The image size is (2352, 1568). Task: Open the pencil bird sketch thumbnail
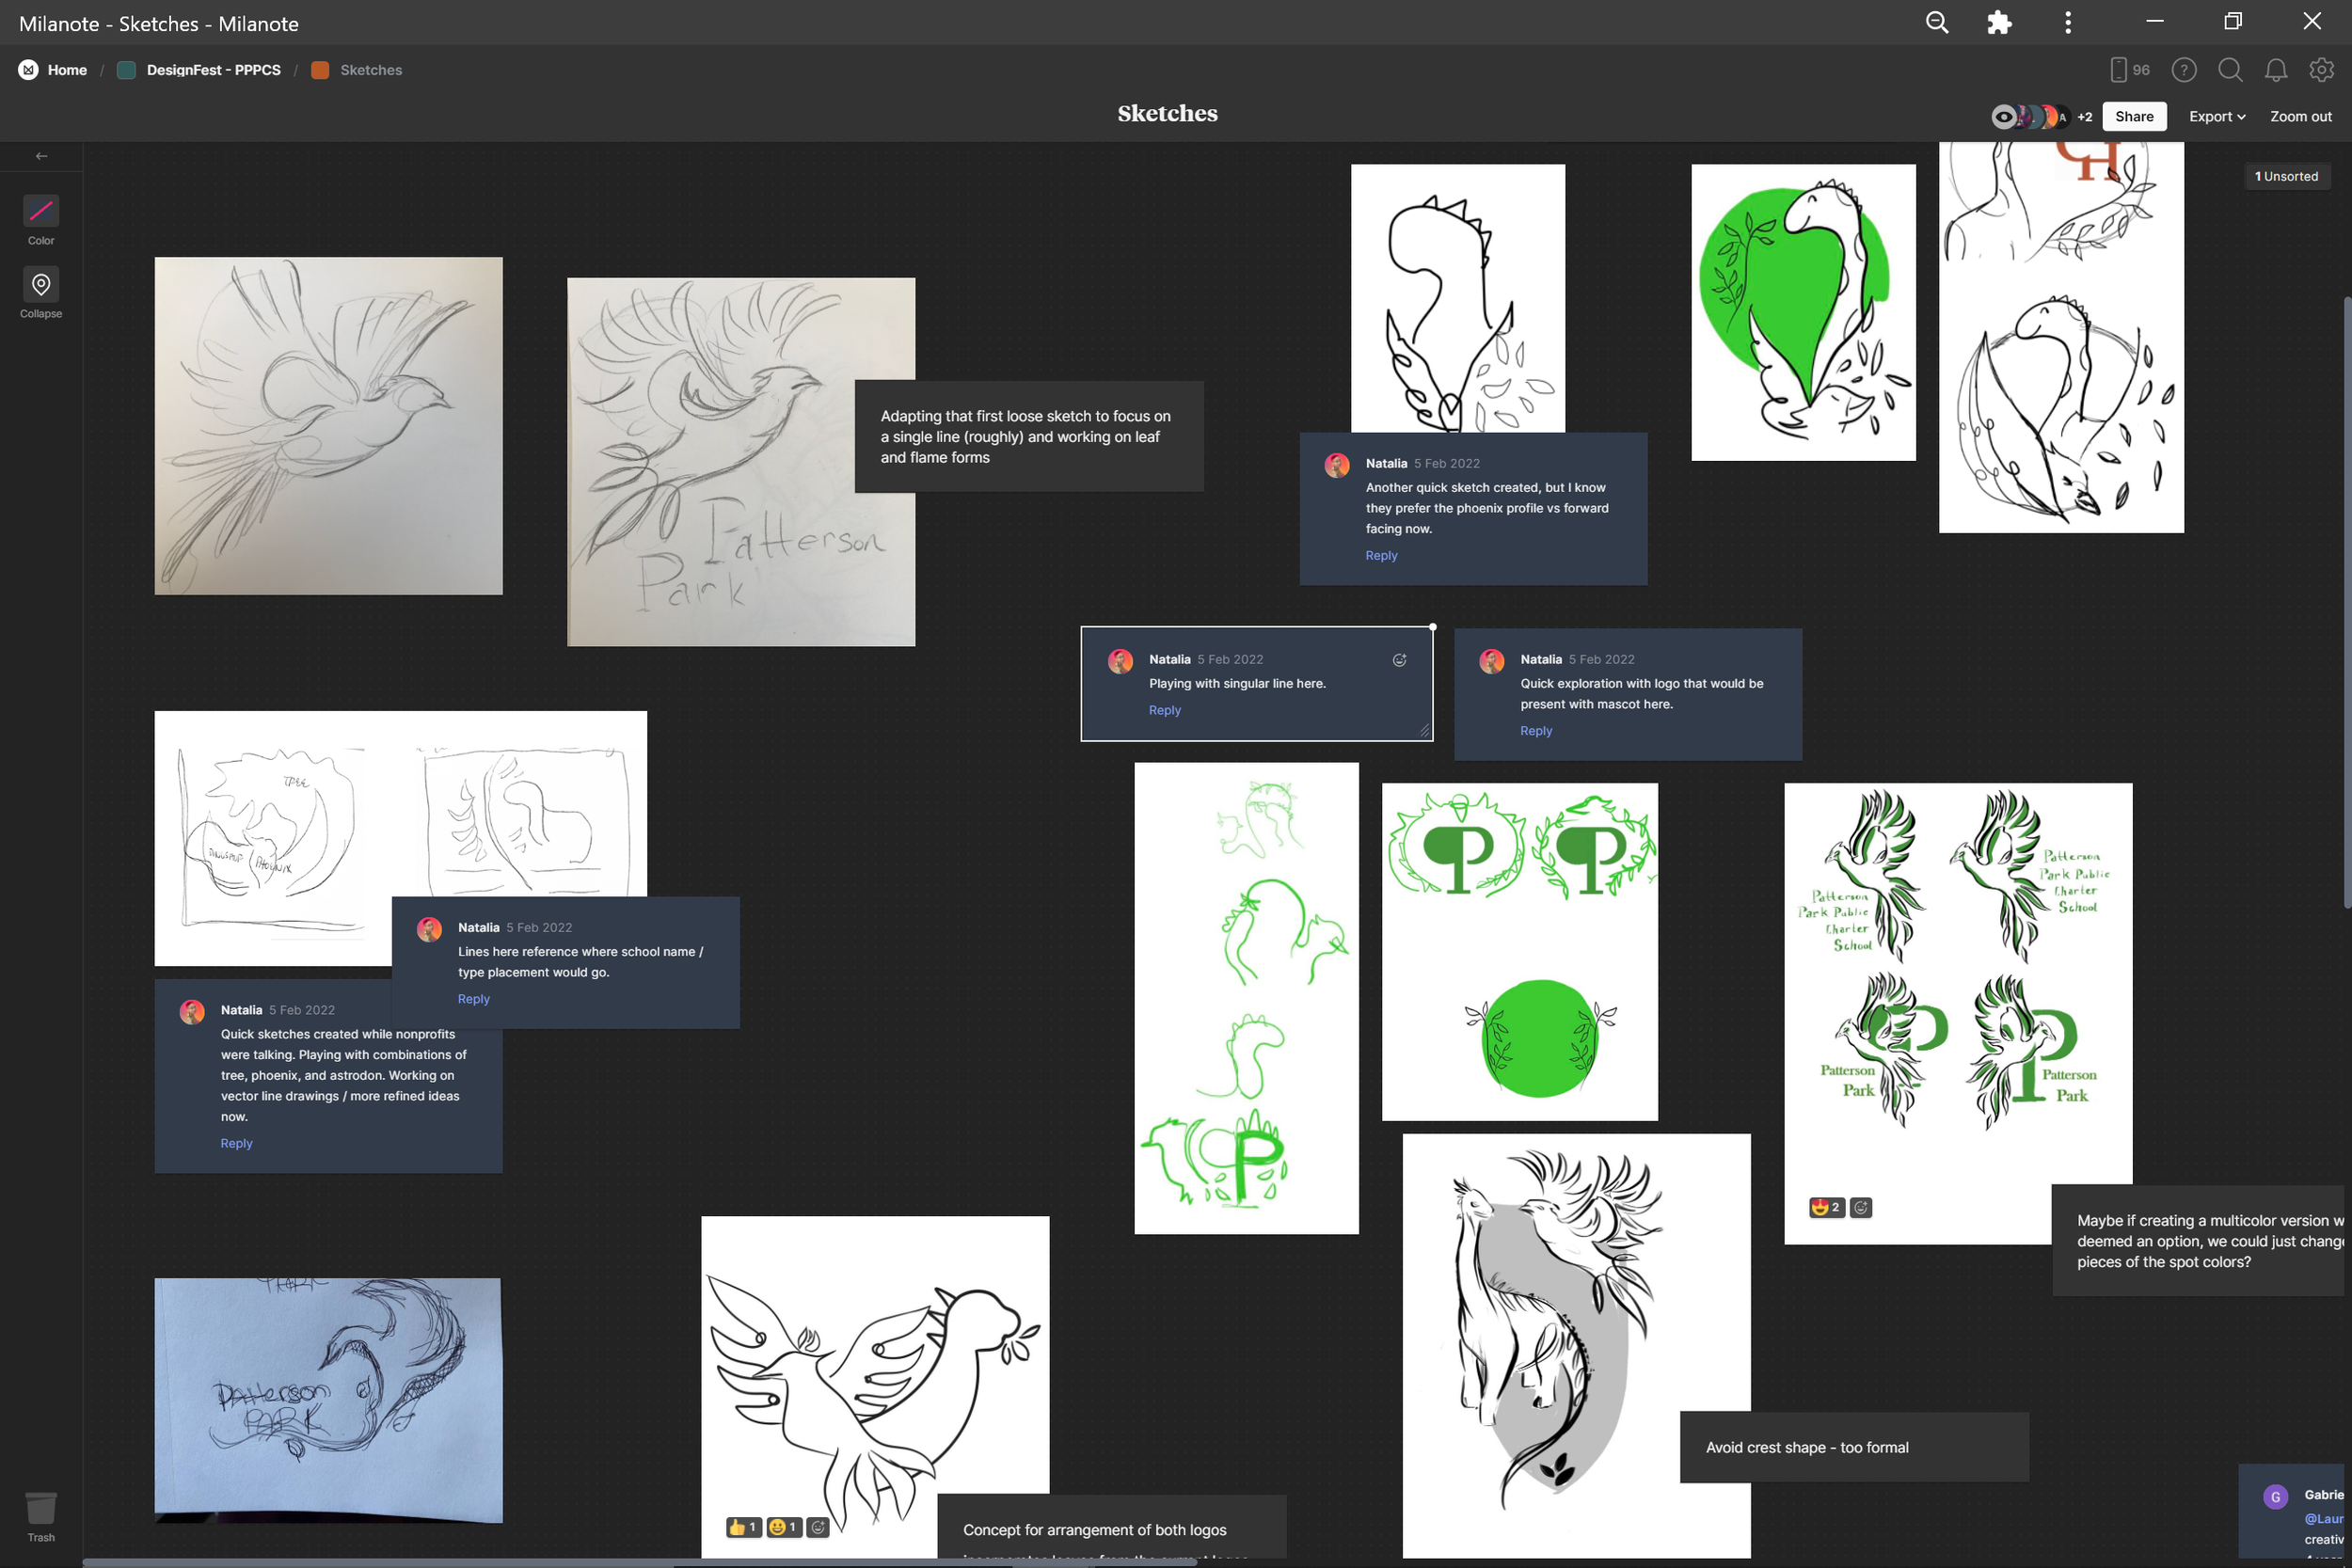click(328, 426)
